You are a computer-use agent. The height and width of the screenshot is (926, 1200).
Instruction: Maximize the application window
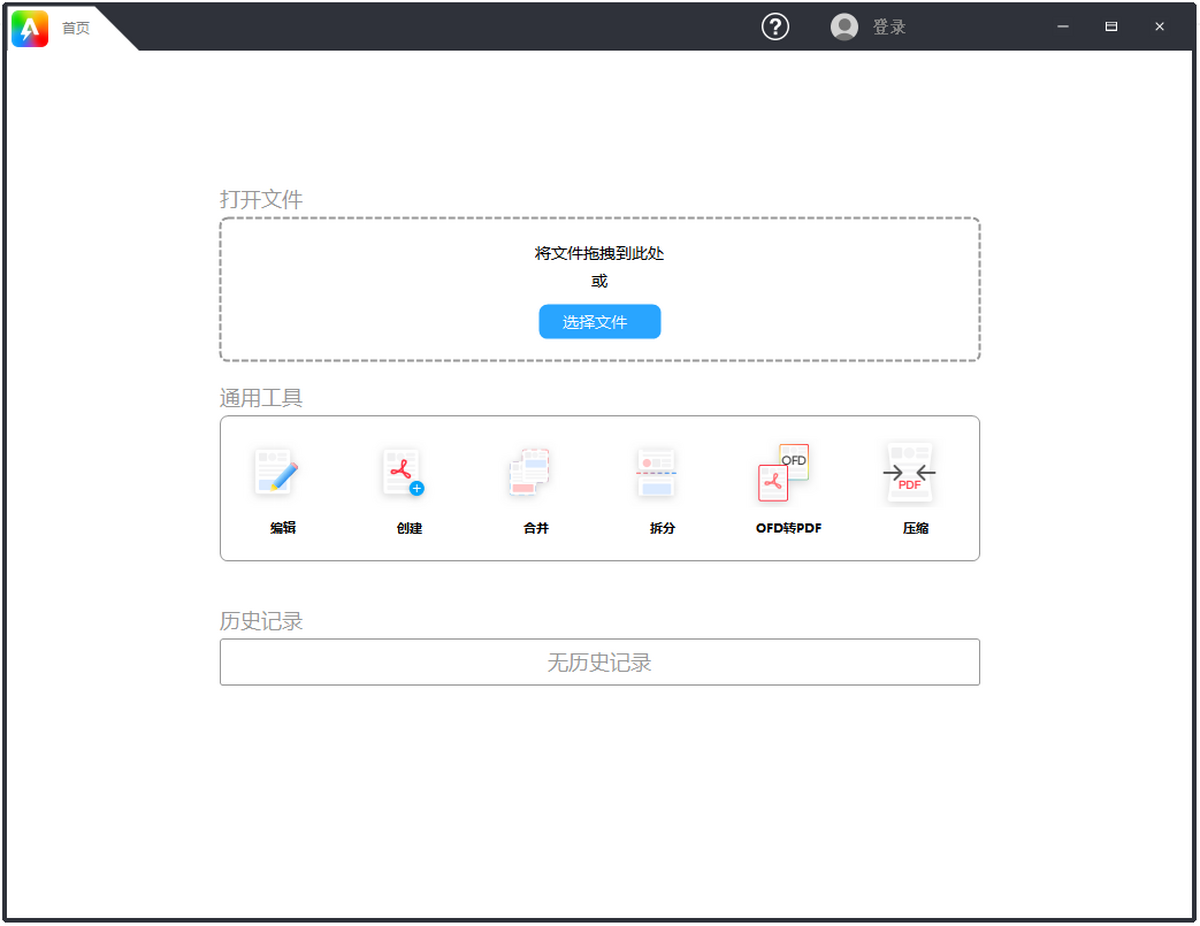click(x=1111, y=27)
